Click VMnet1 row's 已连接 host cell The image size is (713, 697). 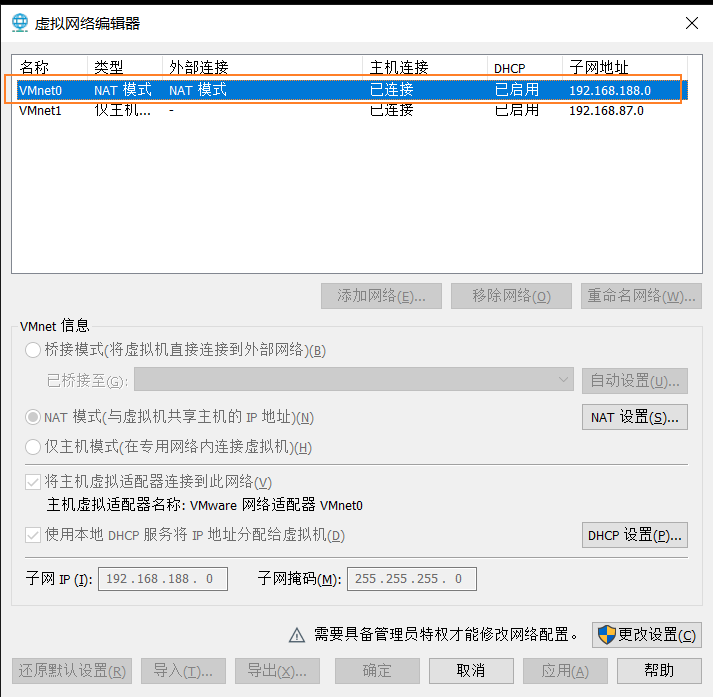tap(392, 110)
